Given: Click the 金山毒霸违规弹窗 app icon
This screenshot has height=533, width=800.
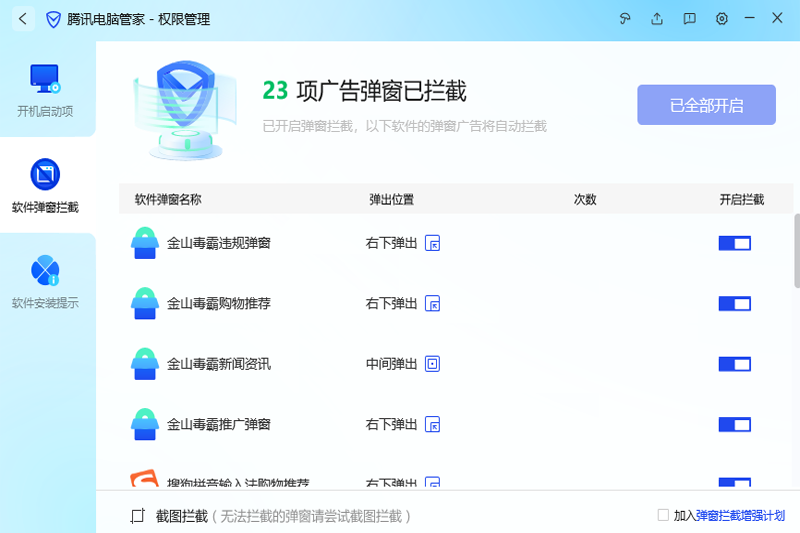Looking at the screenshot, I should pos(145,243).
